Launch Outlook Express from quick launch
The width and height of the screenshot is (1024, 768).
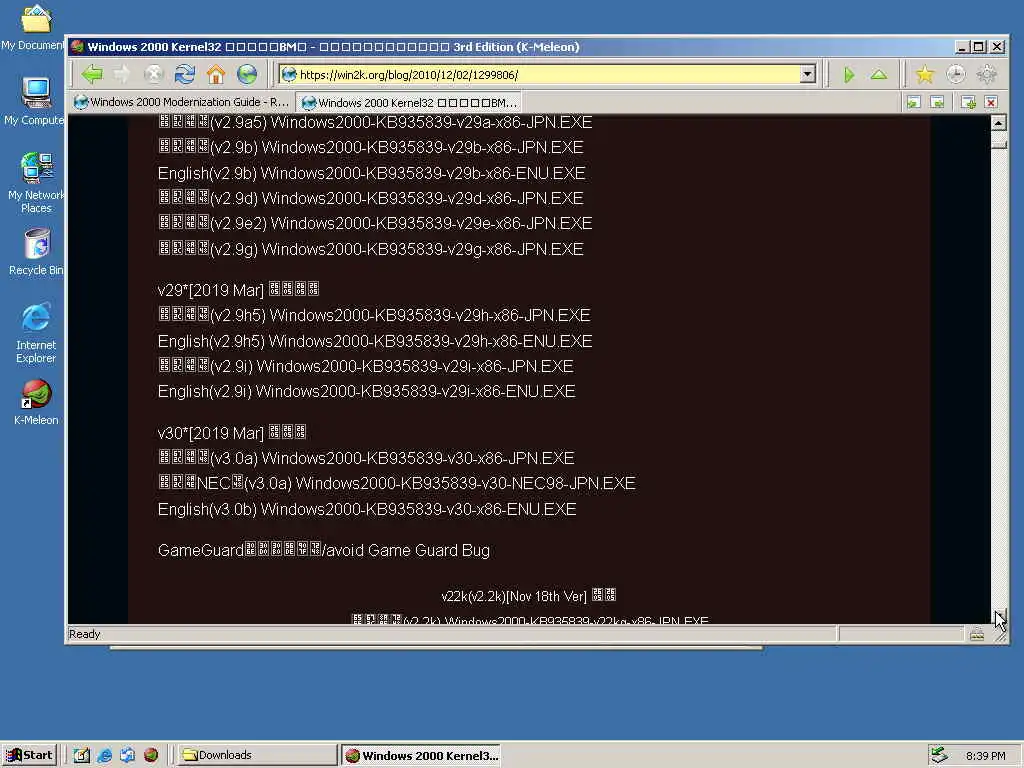(127, 755)
